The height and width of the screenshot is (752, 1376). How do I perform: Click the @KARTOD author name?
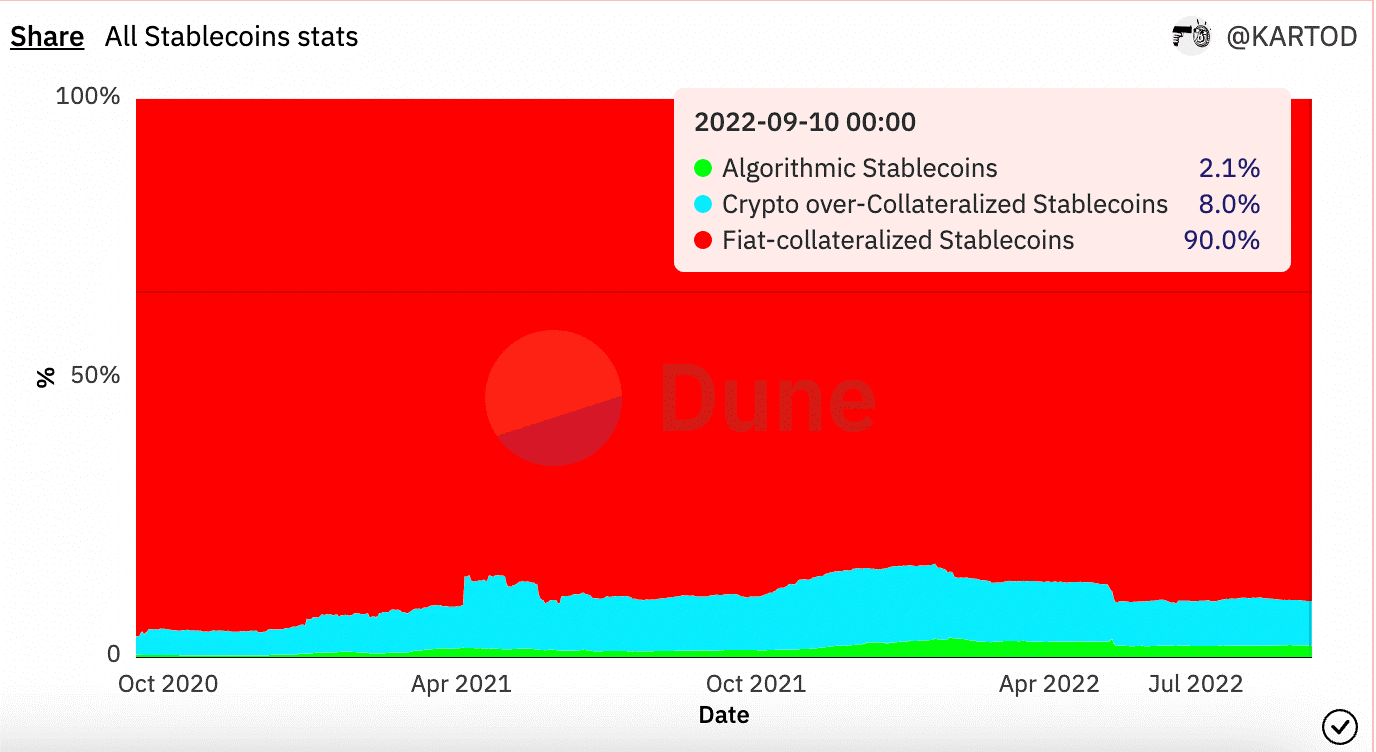[1291, 36]
